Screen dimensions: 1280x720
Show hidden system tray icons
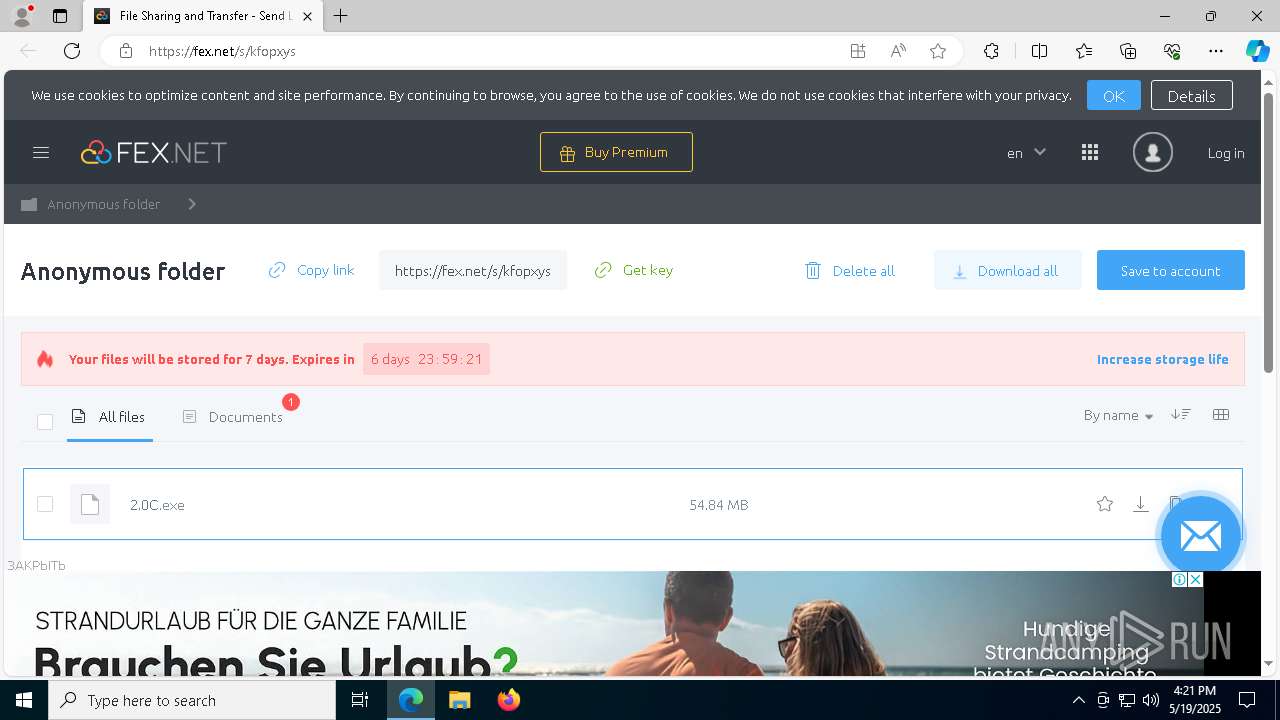click(1078, 700)
